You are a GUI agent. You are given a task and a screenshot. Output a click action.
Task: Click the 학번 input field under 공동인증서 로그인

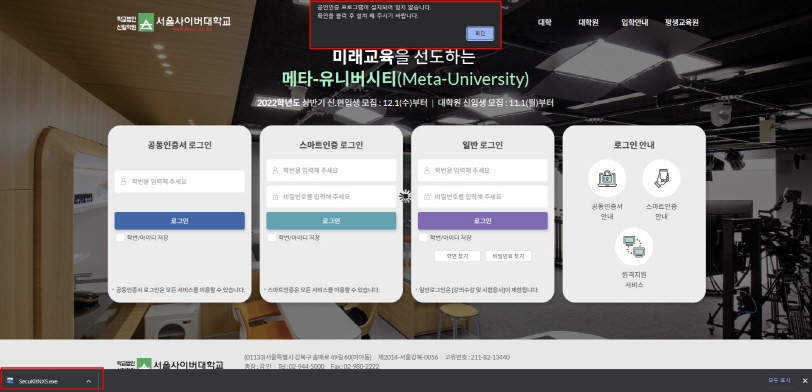tap(180, 182)
